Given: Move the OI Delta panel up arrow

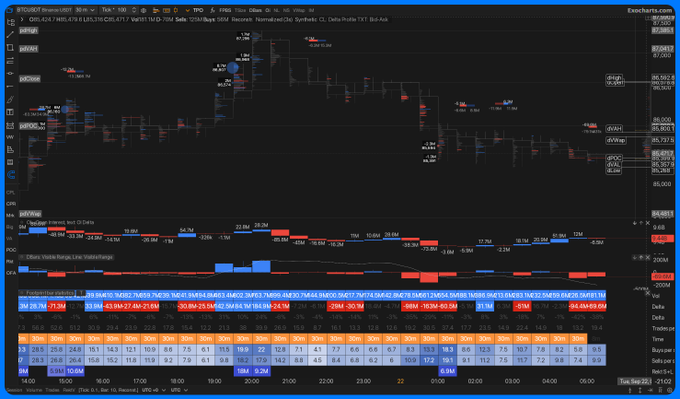Looking at the screenshot, I should click(x=641, y=223).
